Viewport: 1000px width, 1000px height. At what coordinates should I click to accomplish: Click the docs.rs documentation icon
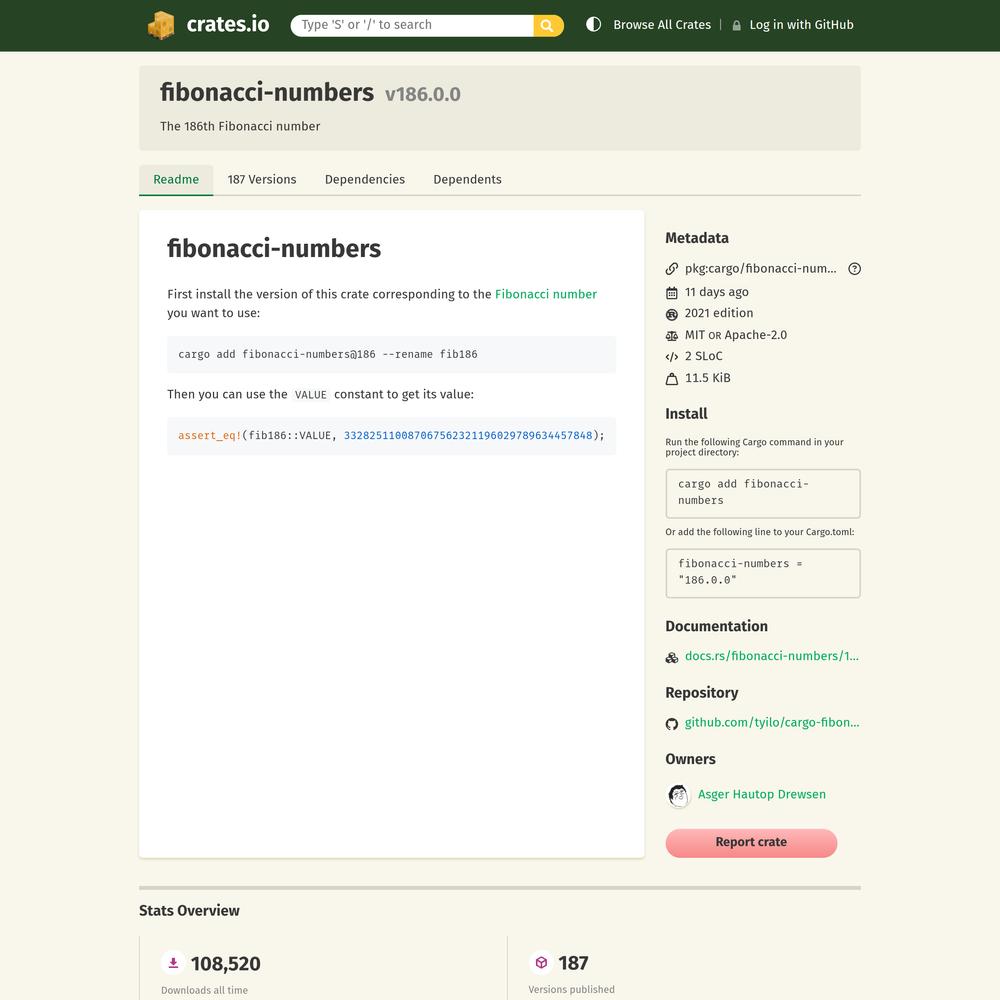(x=672, y=657)
